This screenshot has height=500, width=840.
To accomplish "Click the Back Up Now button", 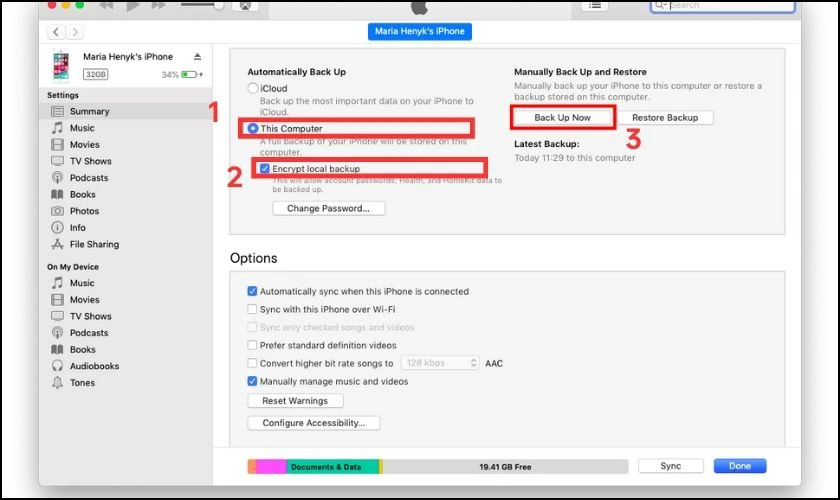I will point(562,118).
